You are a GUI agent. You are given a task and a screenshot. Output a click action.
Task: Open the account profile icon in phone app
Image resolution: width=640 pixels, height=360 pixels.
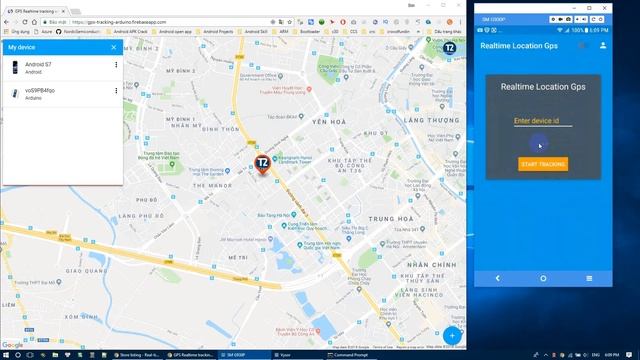click(x=603, y=46)
